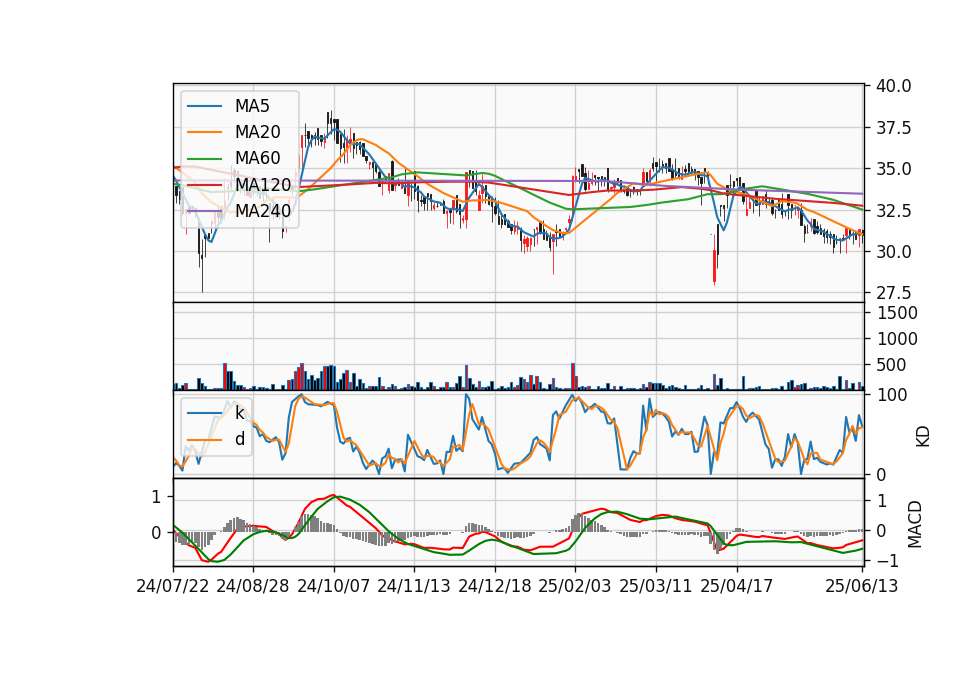Click the 37.5 price axis label
960x690 pixels.
pos(893,128)
